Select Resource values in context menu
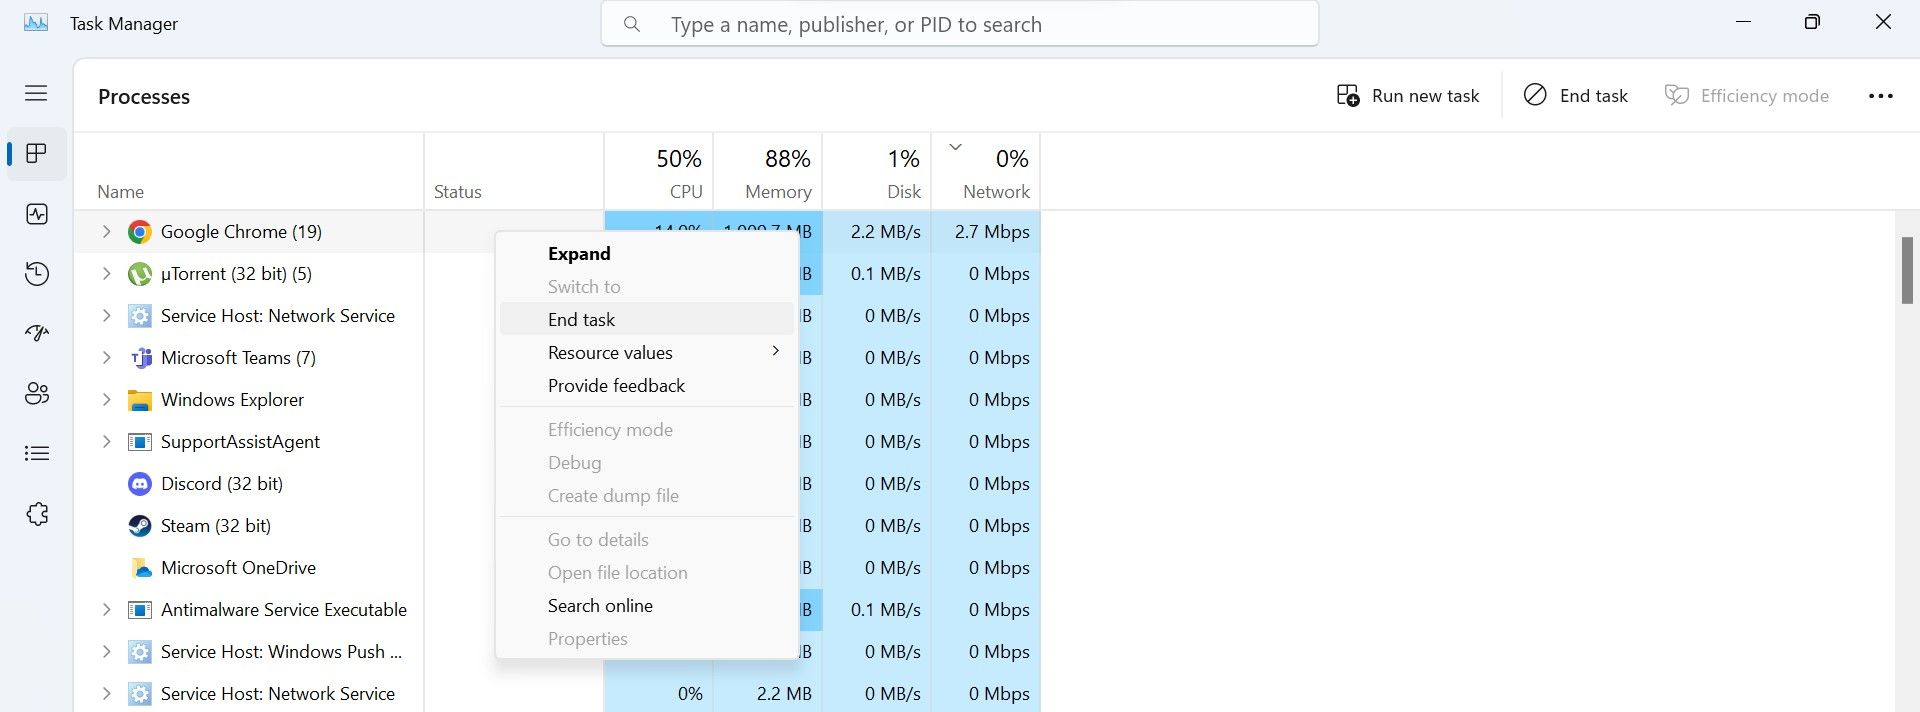 tap(647, 353)
